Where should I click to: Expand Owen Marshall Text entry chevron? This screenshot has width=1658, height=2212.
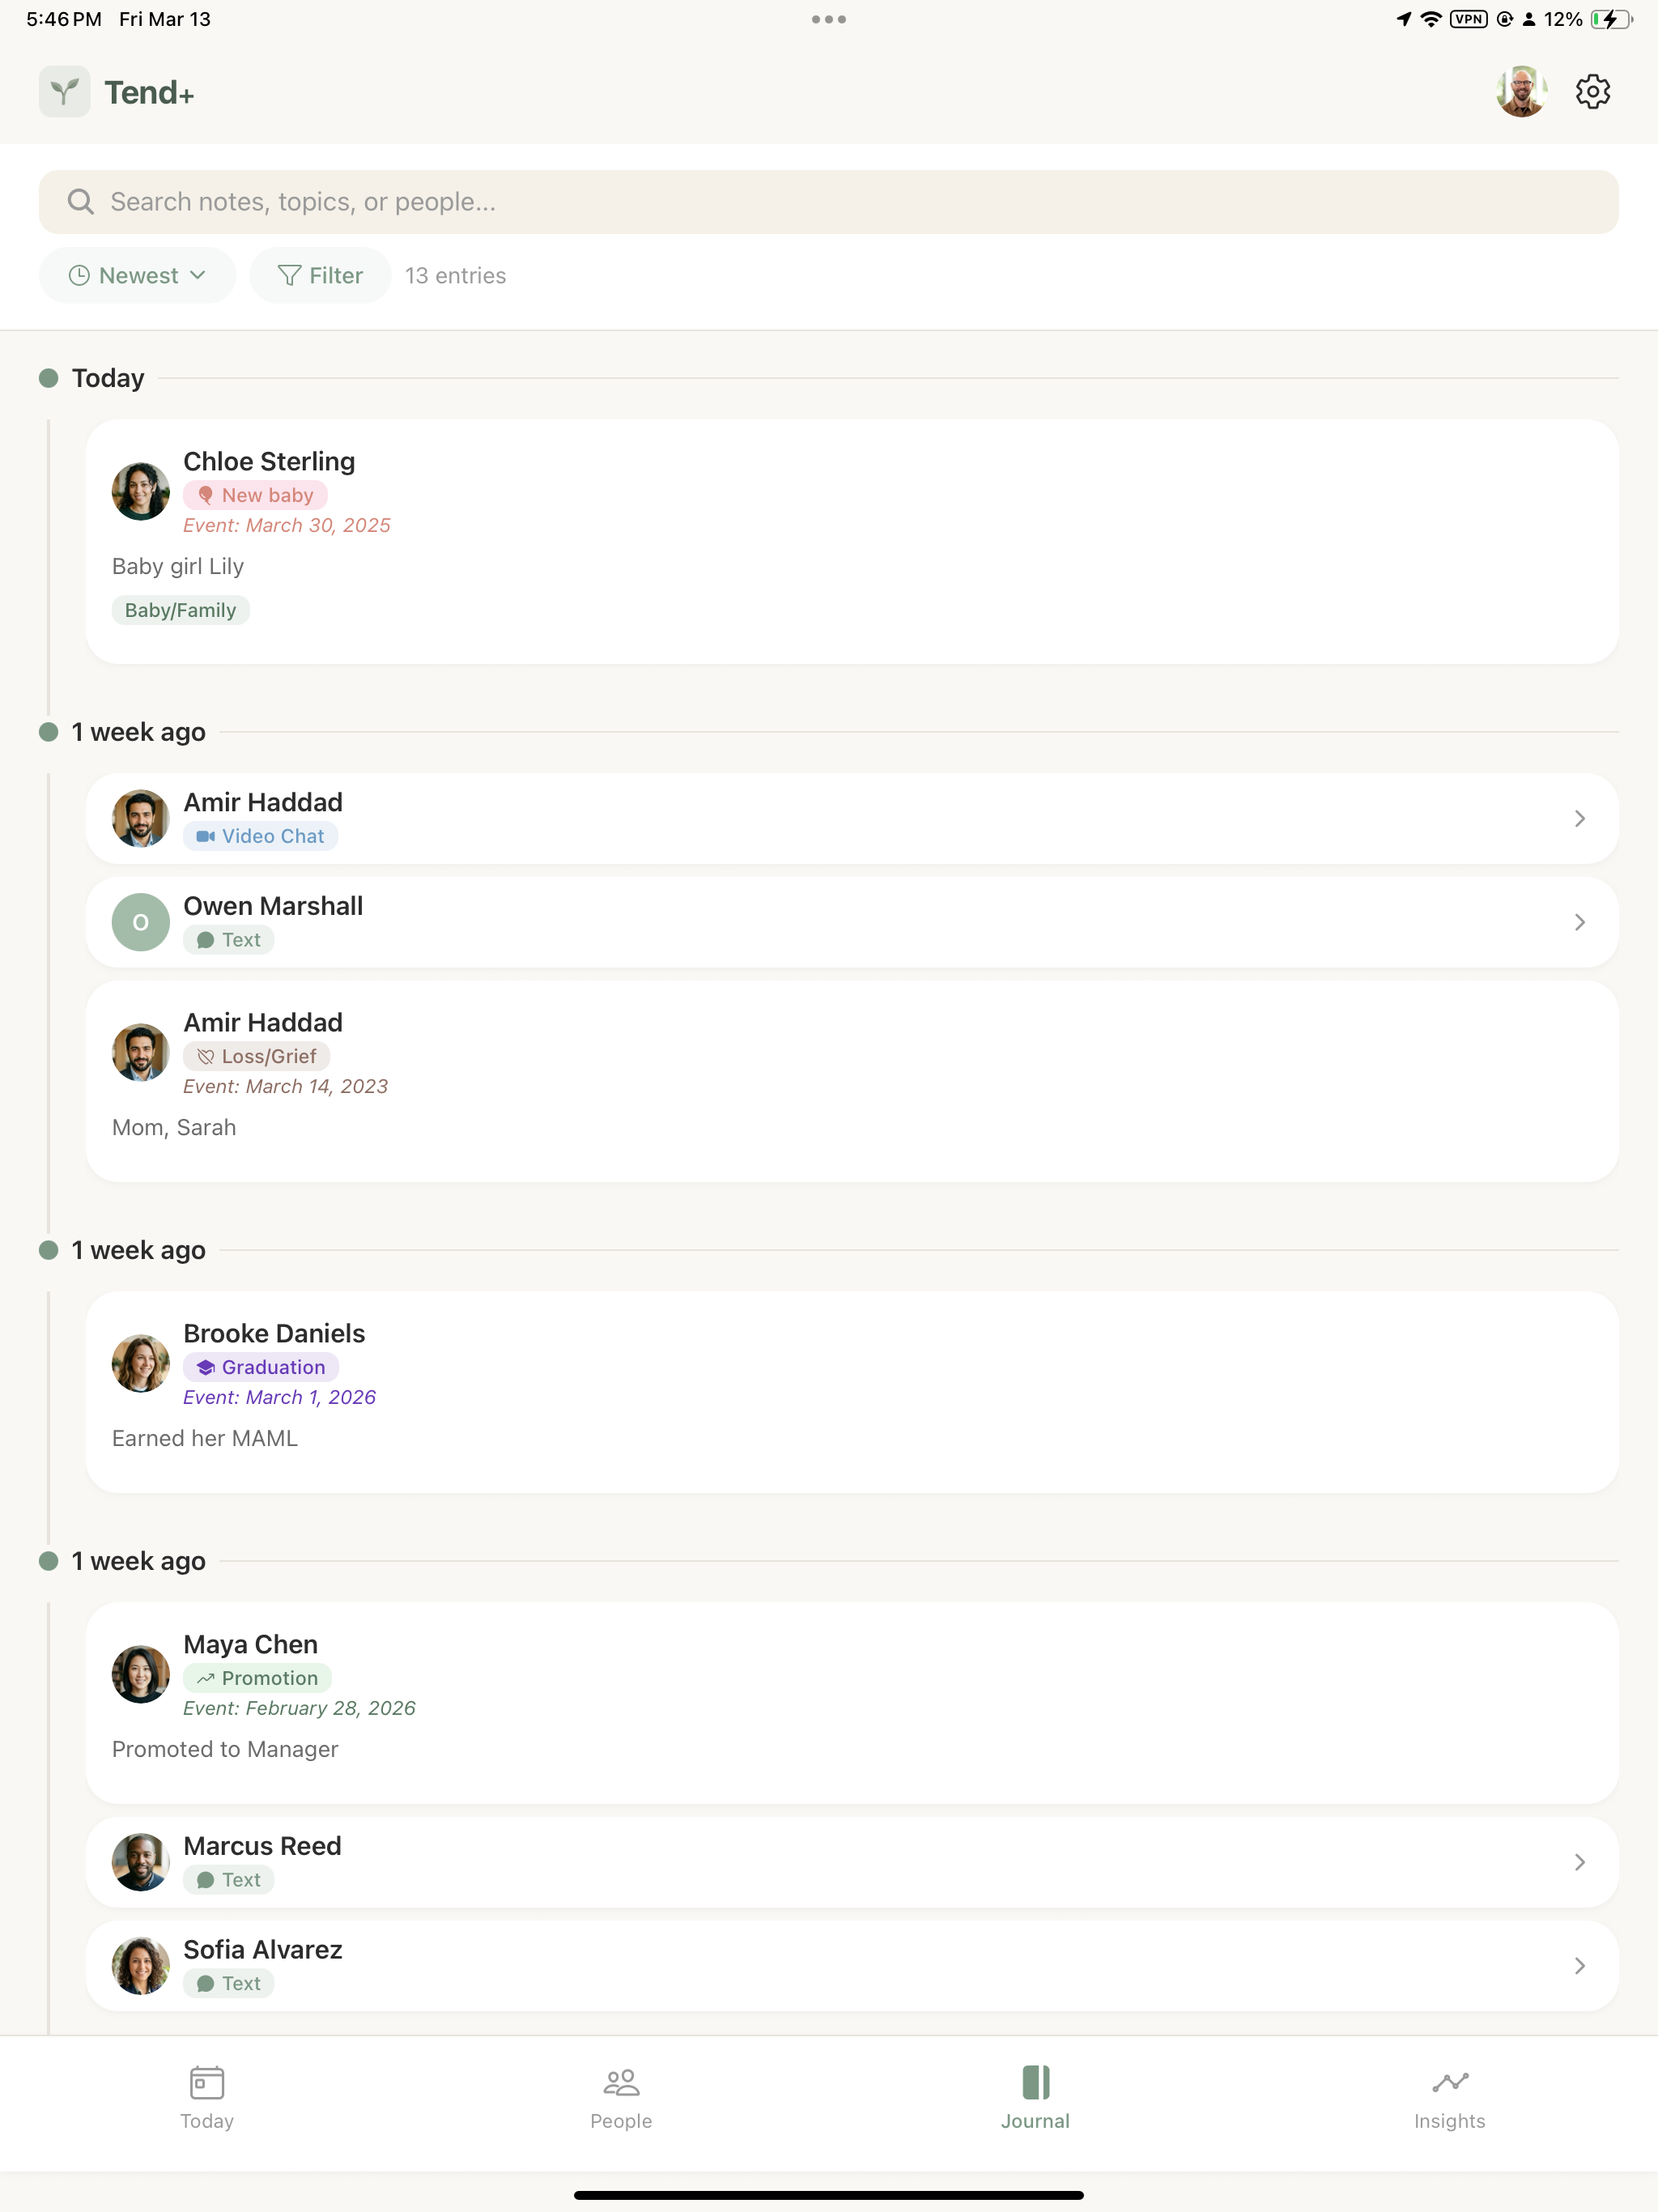(x=1579, y=922)
